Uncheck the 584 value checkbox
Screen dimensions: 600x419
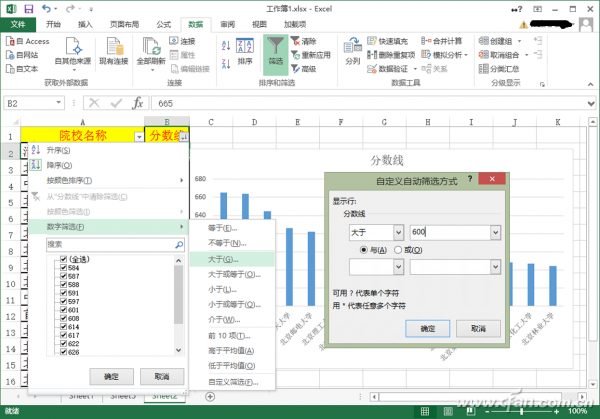click(63, 268)
